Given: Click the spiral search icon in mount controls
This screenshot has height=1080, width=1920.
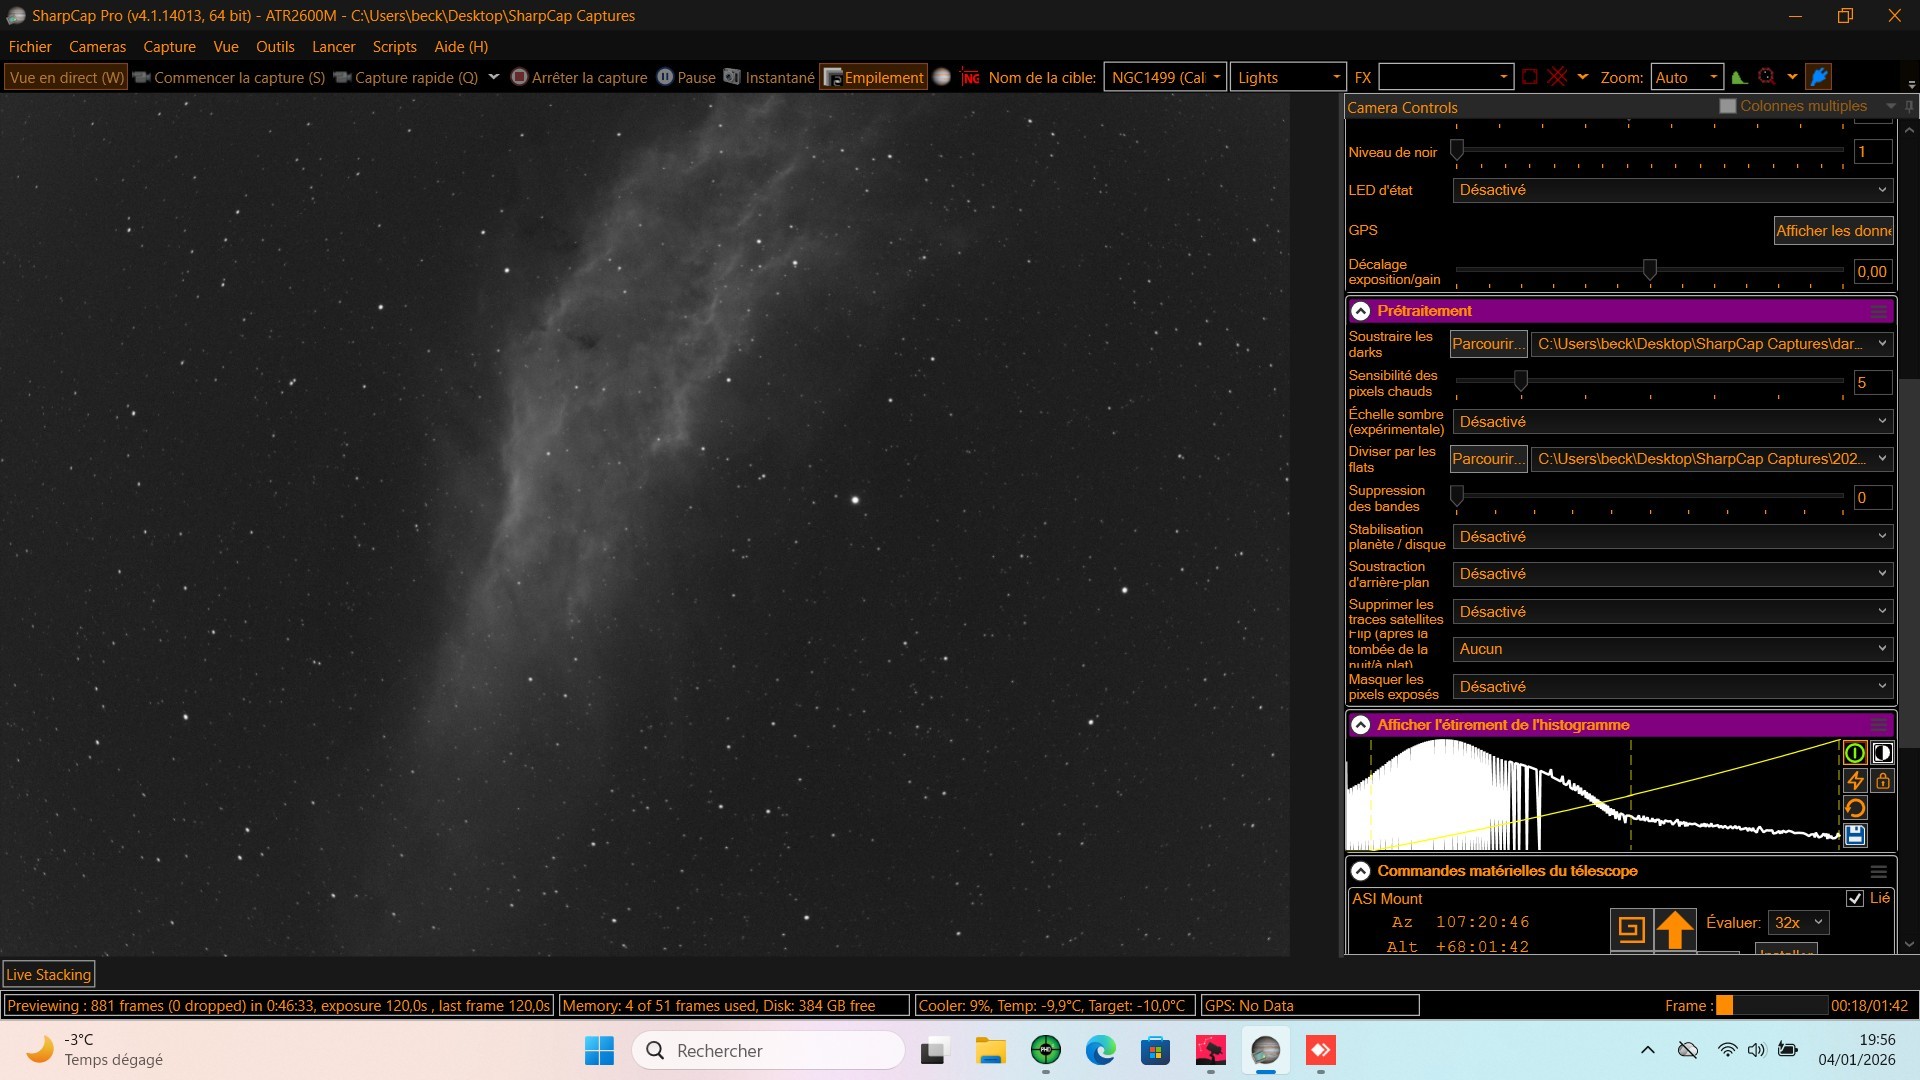Looking at the screenshot, I should [1631, 930].
